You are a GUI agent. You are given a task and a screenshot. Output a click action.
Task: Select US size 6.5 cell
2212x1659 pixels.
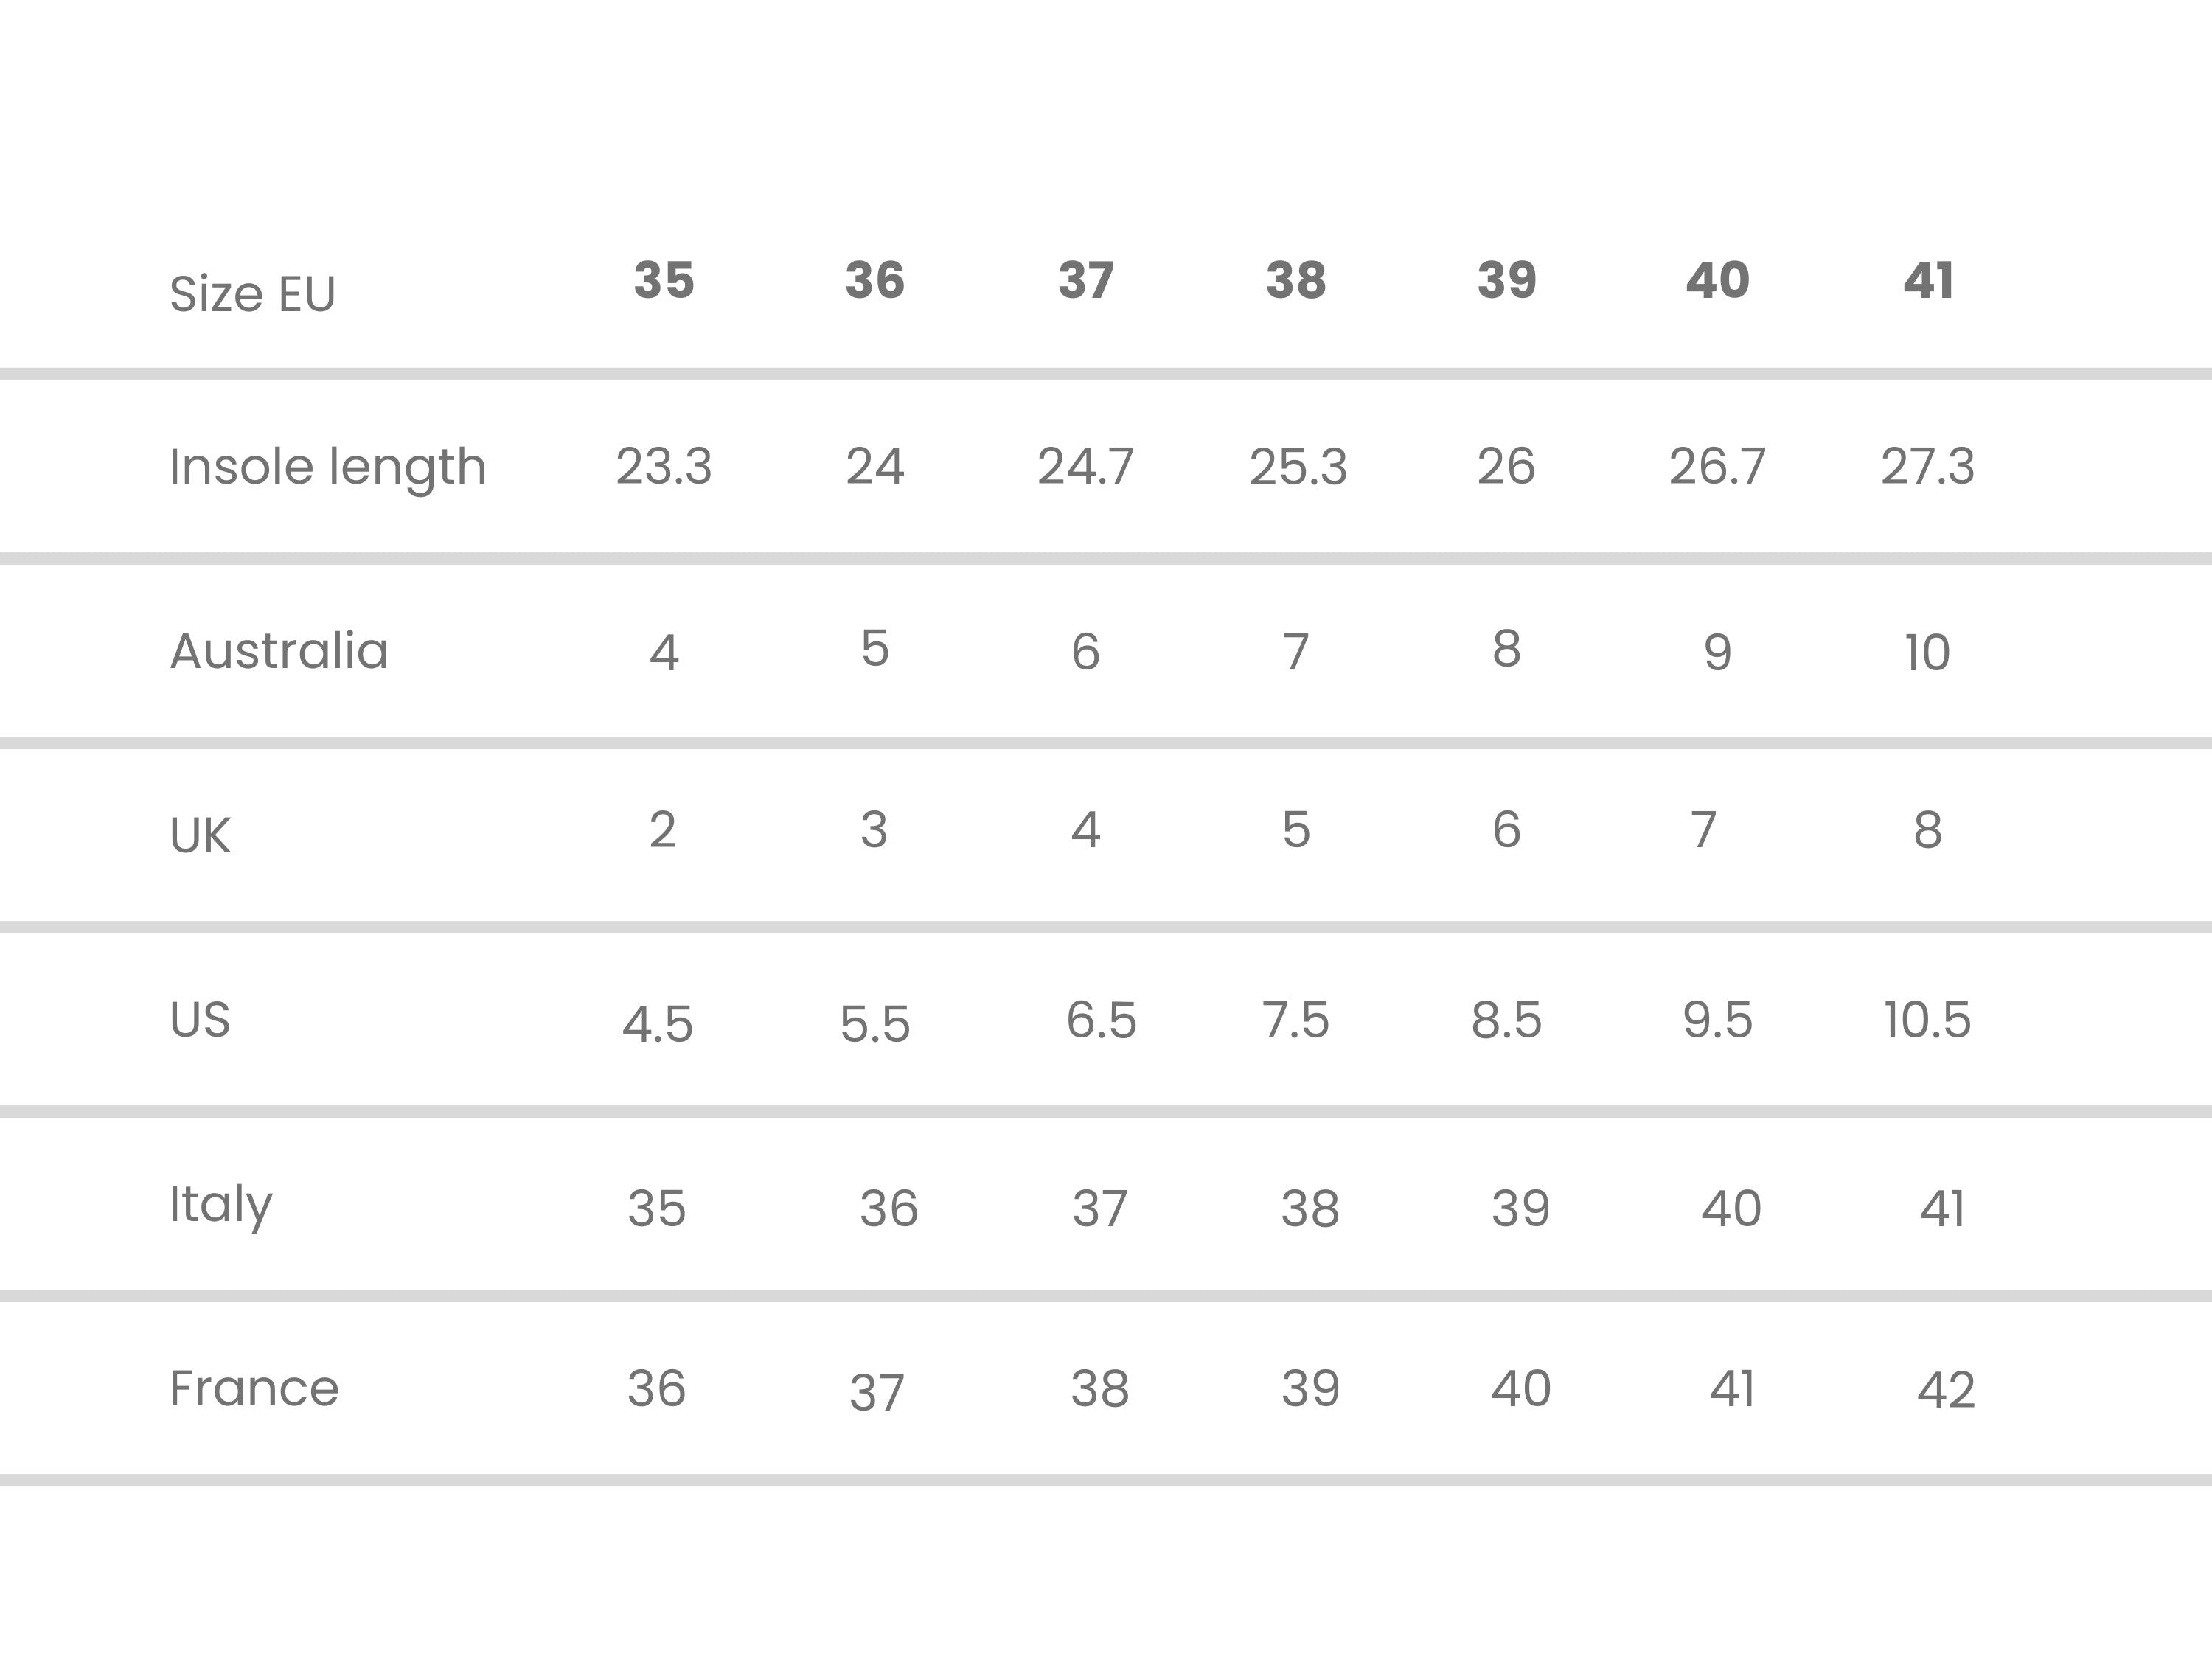coord(1101,1020)
